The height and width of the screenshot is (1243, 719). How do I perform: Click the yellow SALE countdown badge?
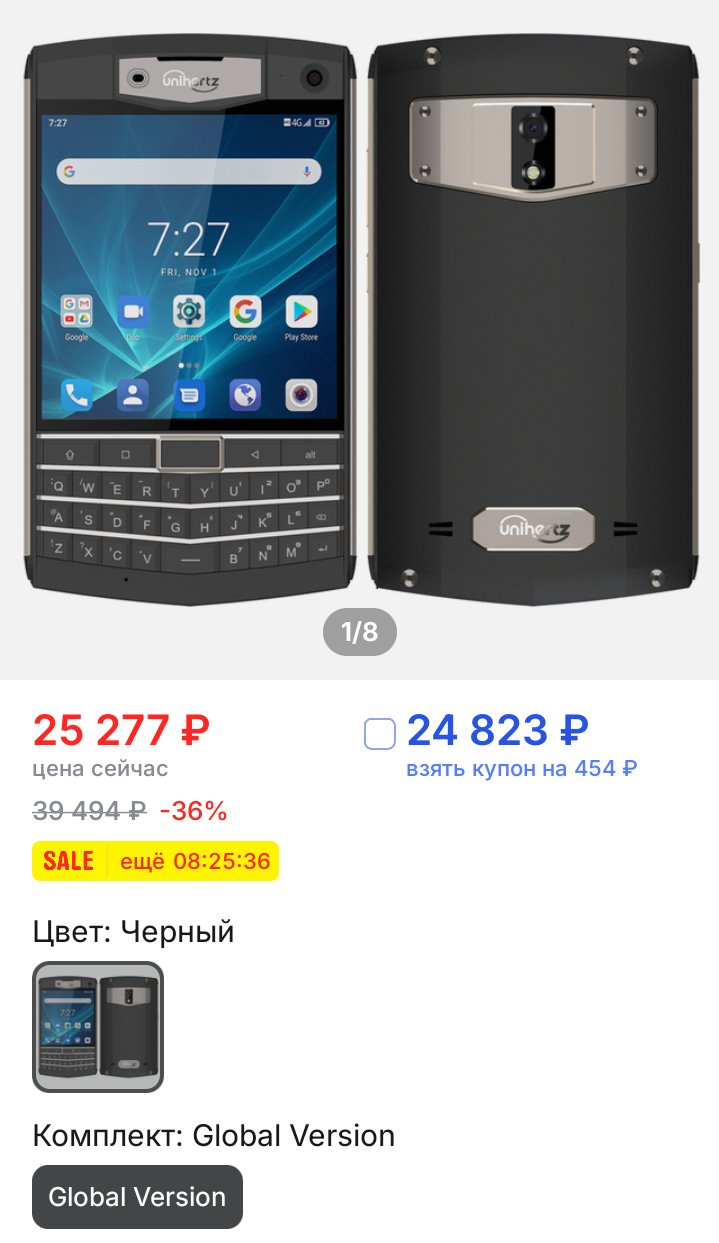pyautogui.click(x=155, y=861)
